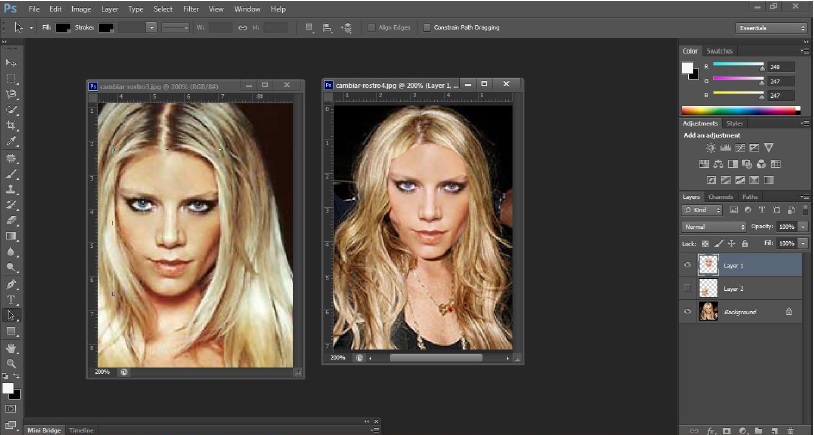
Task: Pick the Lasso tool
Action: click(x=11, y=93)
